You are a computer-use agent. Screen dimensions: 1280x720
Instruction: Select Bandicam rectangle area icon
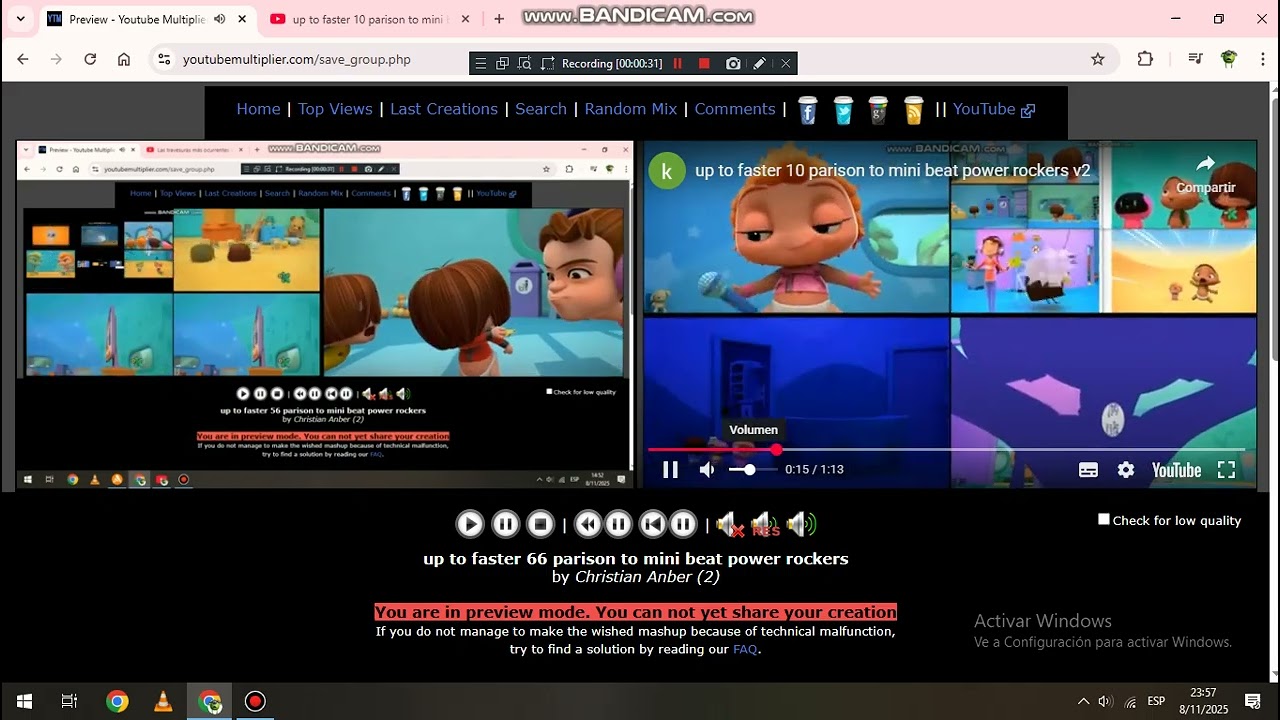point(547,63)
